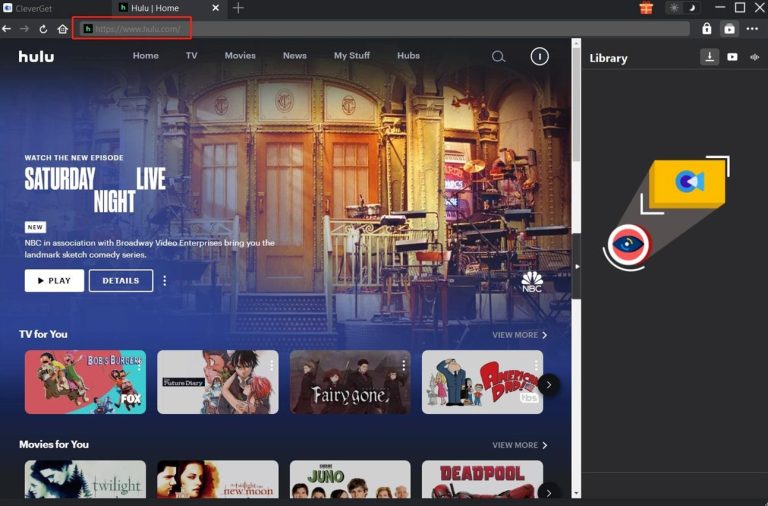Show downloaded audio in the Library panel

tap(754, 57)
